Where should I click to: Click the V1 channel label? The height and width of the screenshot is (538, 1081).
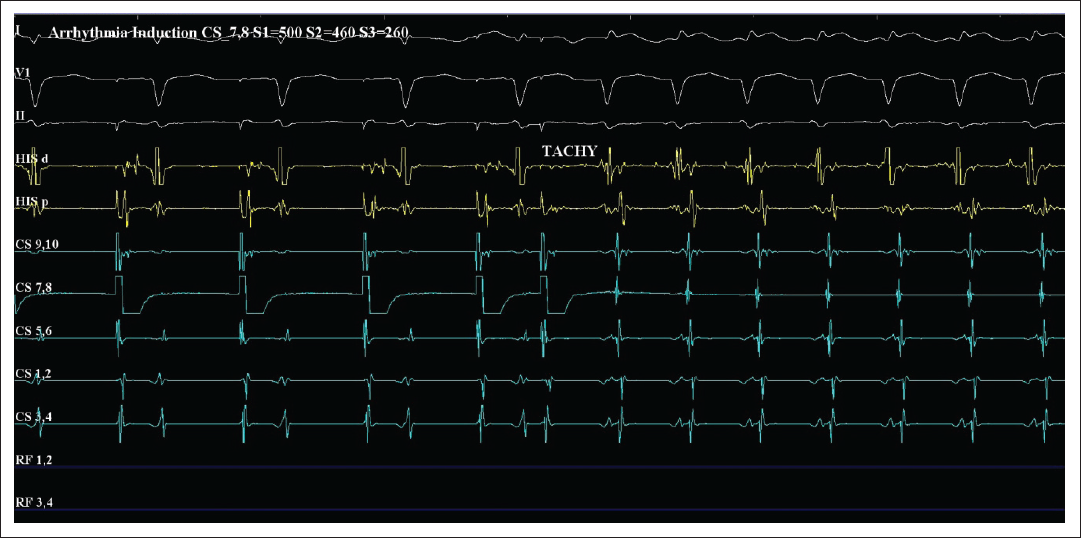tap(22, 72)
